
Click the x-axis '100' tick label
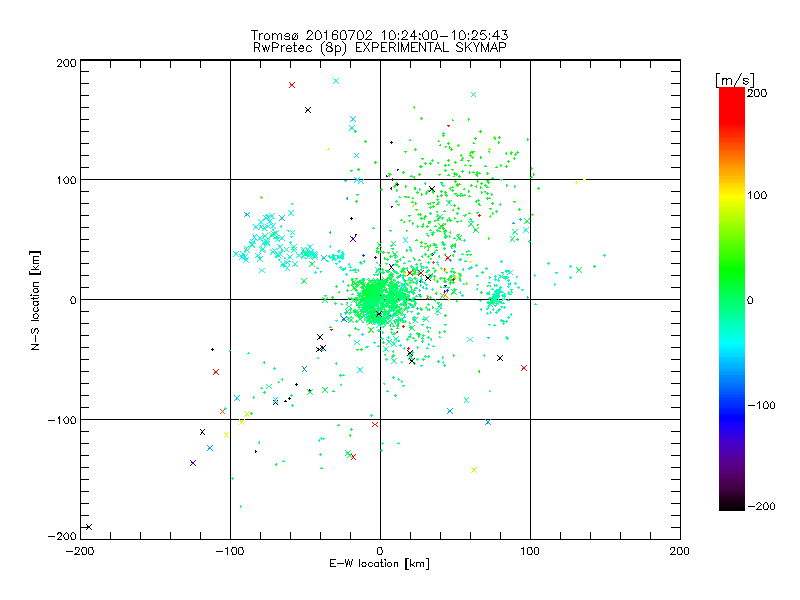click(x=530, y=551)
